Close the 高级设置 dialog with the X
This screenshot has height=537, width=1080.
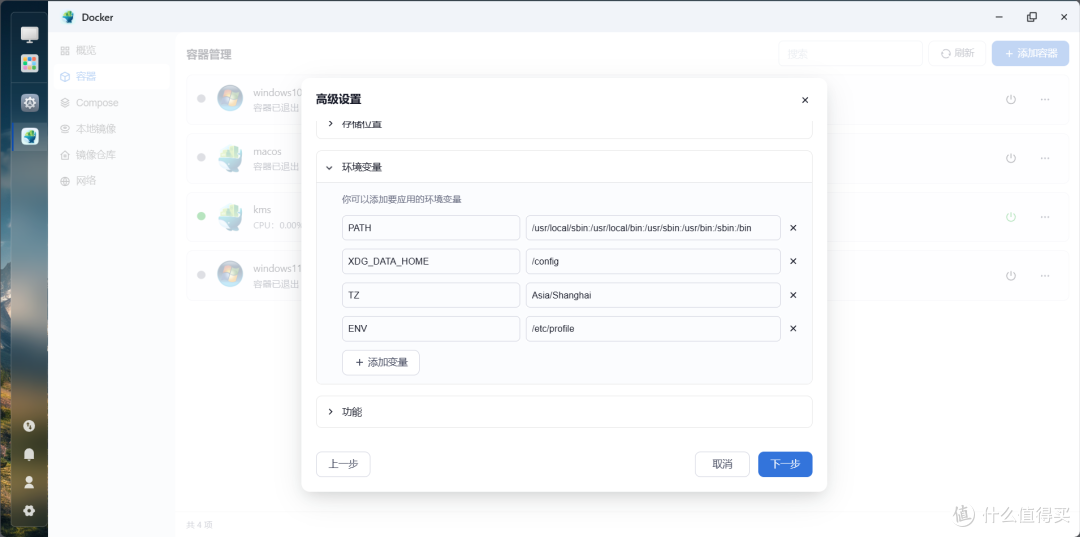point(804,100)
